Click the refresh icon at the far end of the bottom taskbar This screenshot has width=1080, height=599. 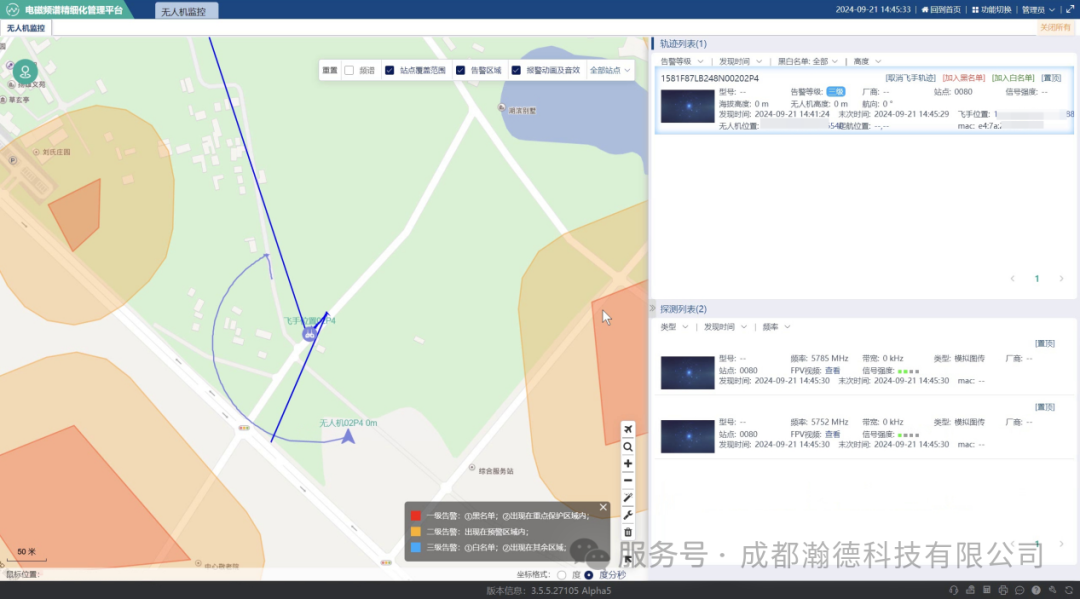[x=1069, y=590]
